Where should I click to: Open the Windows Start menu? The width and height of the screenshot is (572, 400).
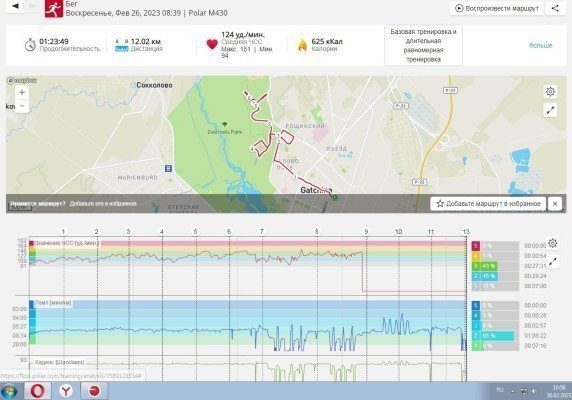coord(9,391)
